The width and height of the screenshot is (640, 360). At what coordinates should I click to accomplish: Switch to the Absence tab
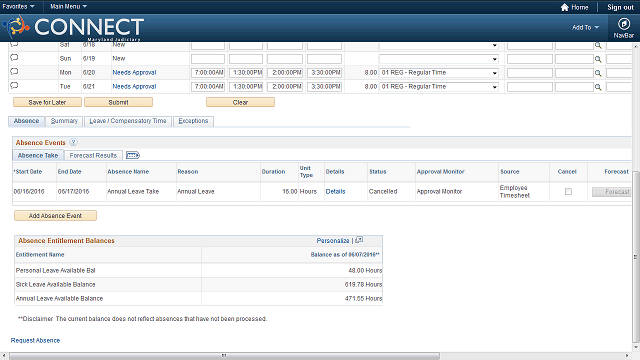pyautogui.click(x=26, y=121)
